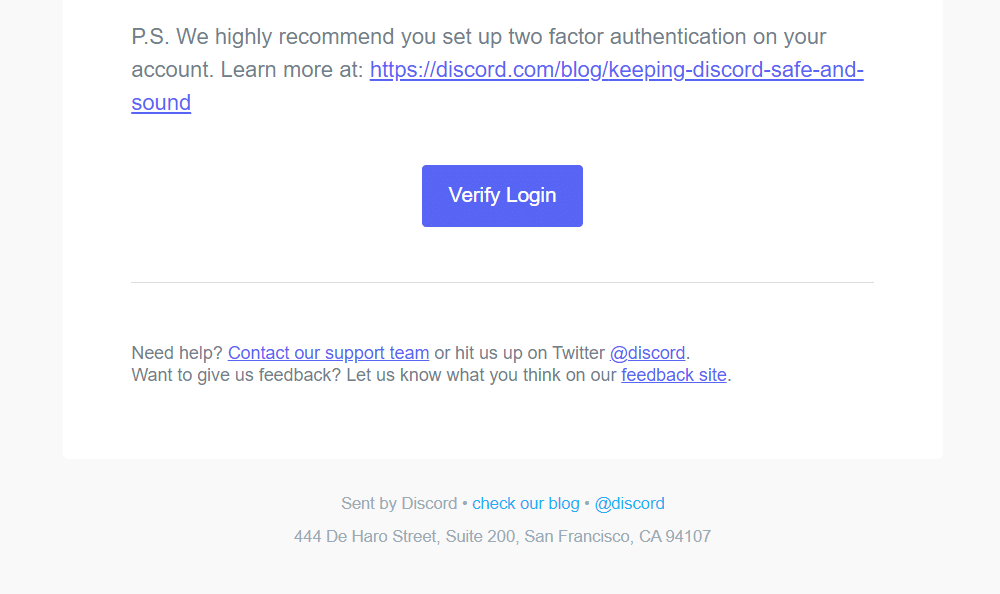Open the keeping-discord-safe-and-sound blog link
Screen dimensions: 1000x594
pyautogui.click(x=616, y=69)
